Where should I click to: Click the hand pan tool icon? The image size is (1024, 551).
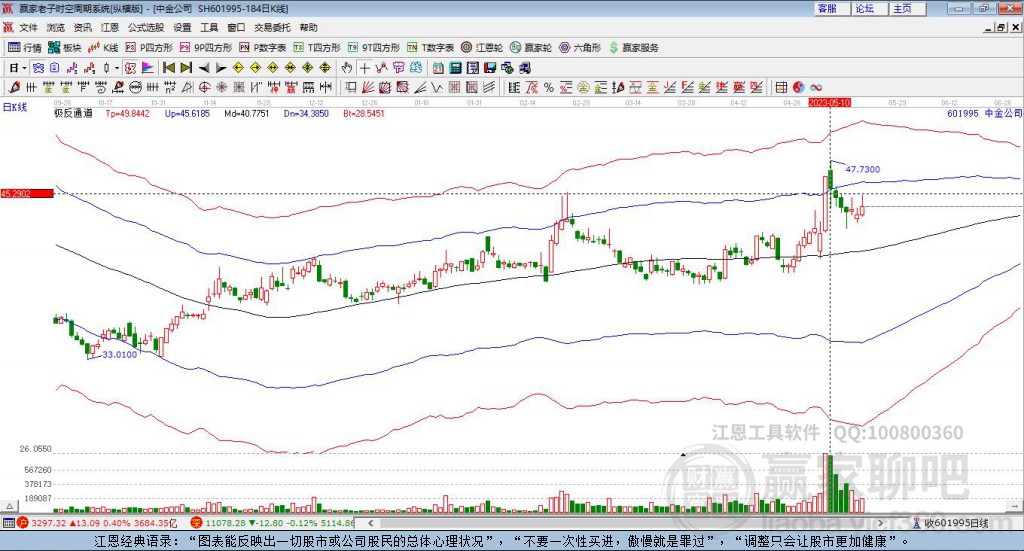[347, 68]
